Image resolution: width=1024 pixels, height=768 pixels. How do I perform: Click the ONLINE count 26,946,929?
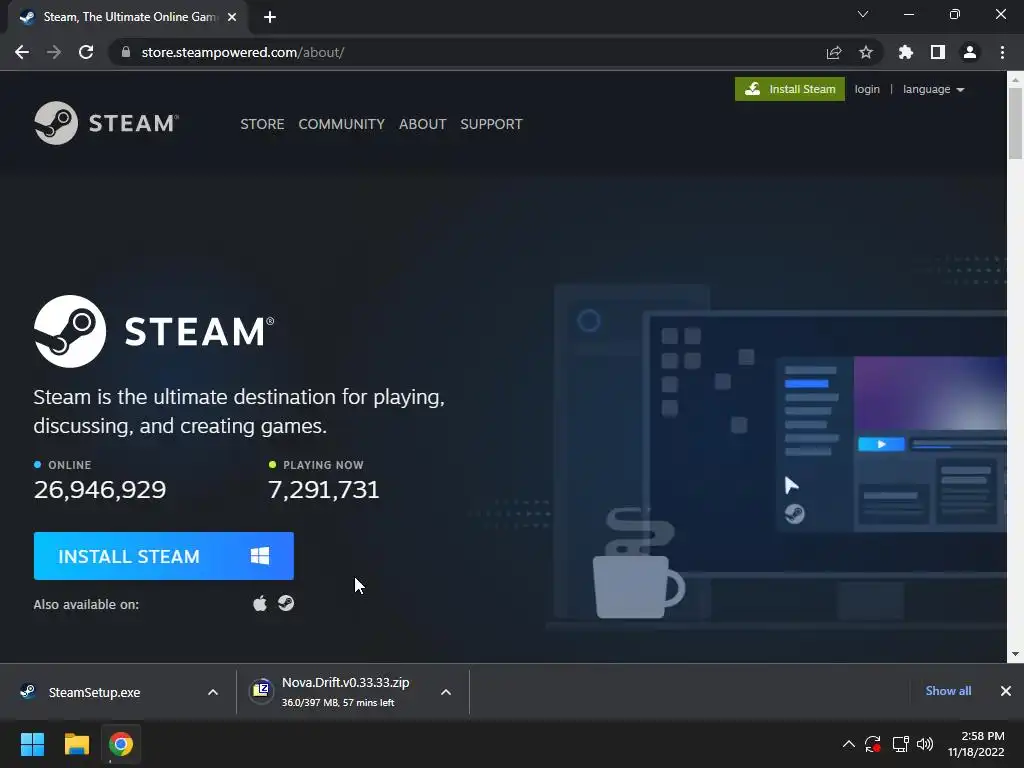(100, 490)
